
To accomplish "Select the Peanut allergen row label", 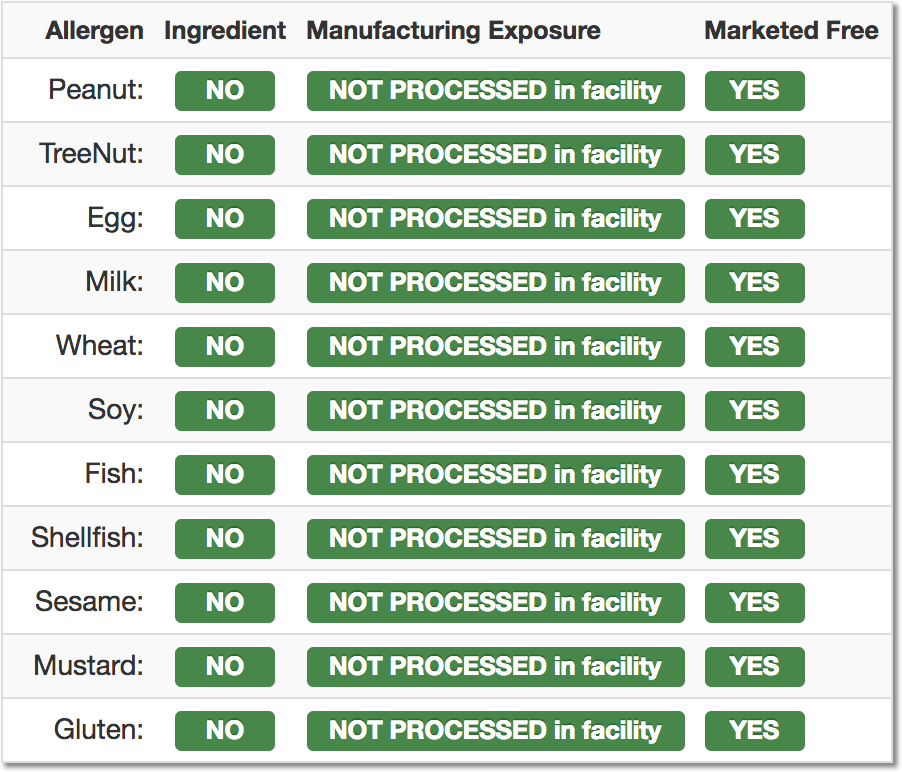I will [95, 90].
